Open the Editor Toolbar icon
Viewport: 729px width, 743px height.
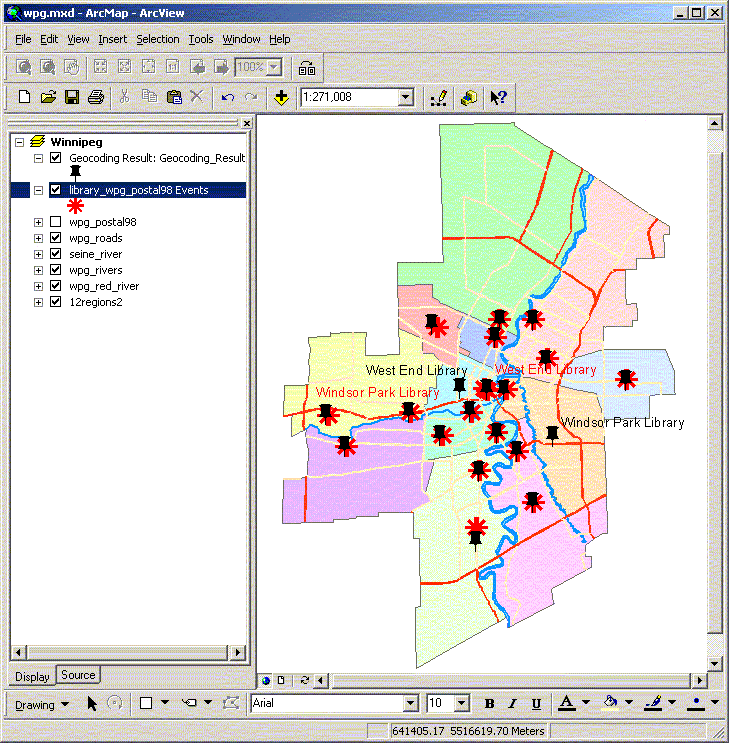click(437, 97)
